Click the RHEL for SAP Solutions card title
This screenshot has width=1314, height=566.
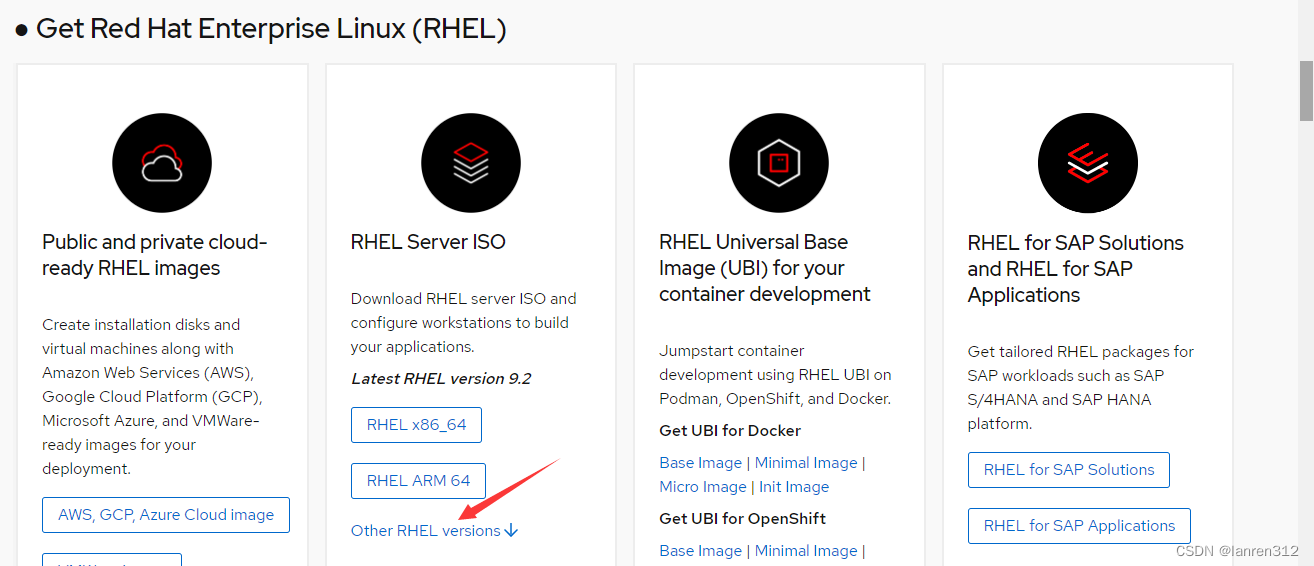[1076, 269]
